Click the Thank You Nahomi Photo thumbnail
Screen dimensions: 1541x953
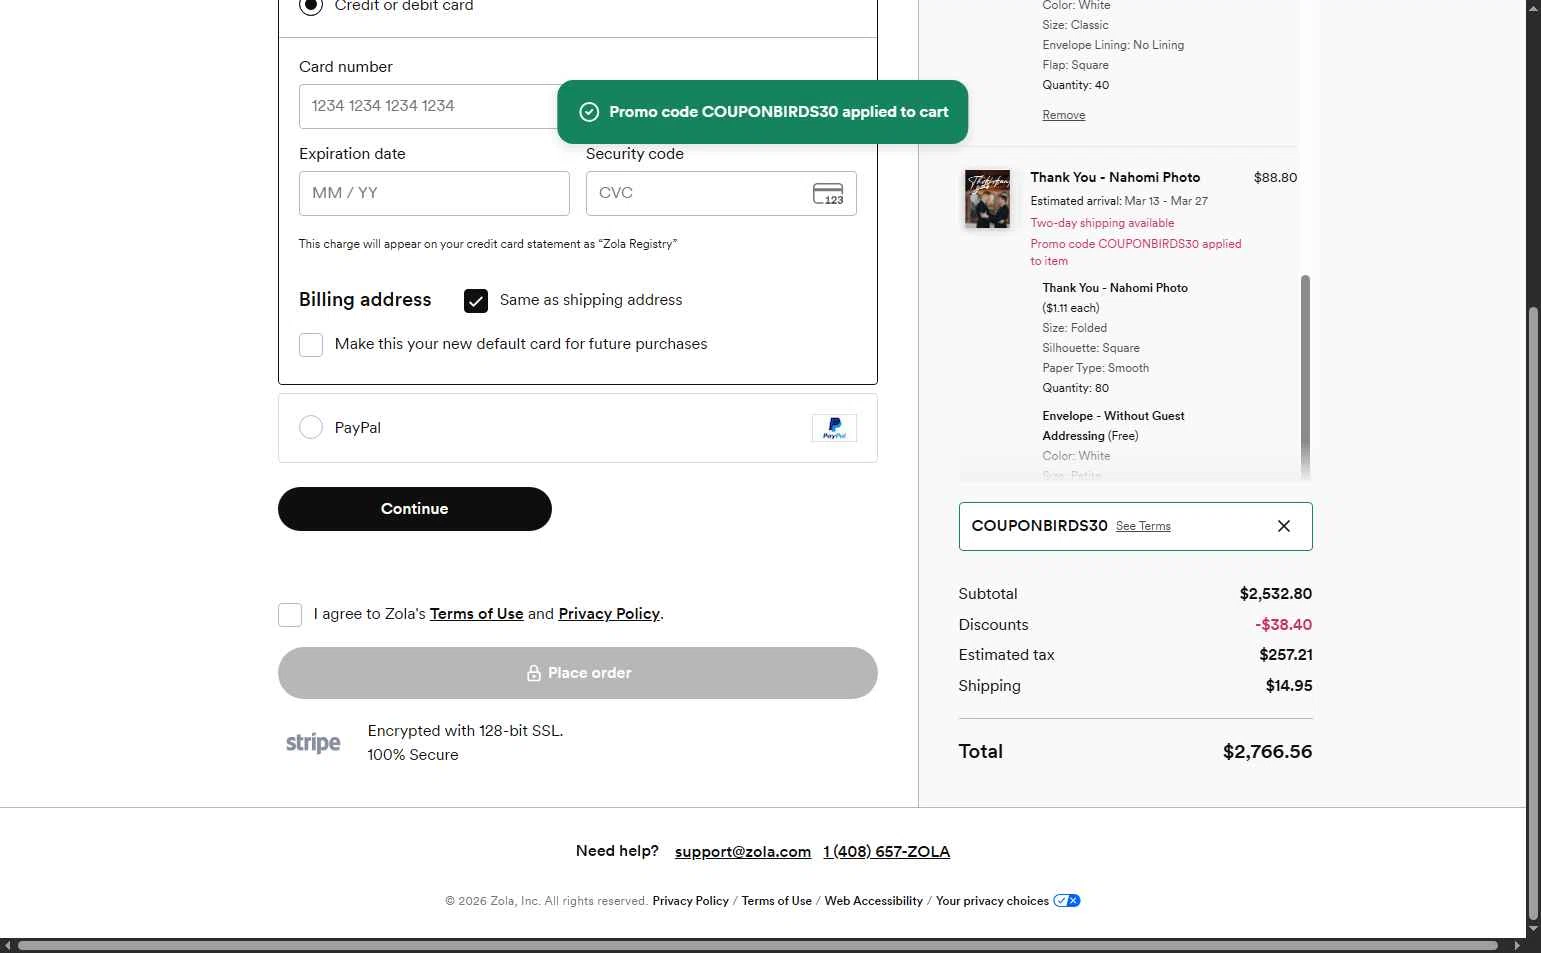point(987,198)
